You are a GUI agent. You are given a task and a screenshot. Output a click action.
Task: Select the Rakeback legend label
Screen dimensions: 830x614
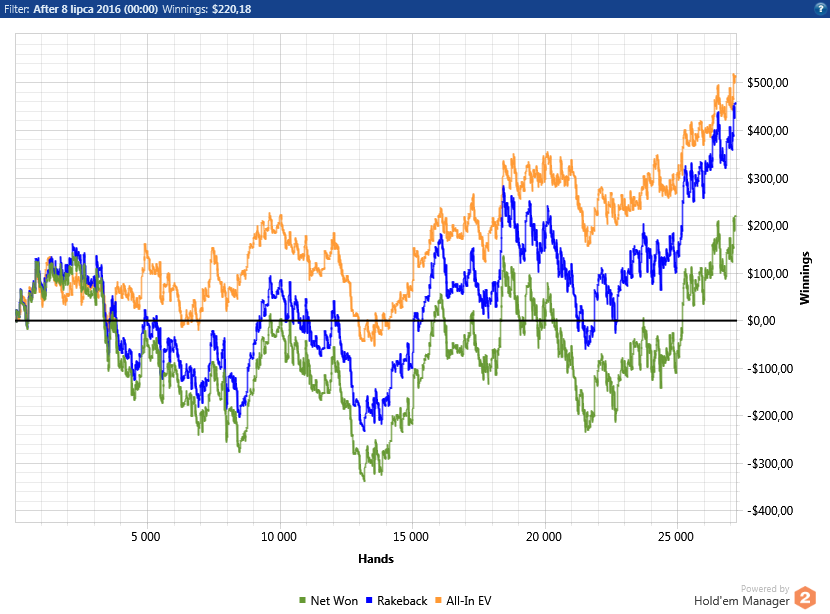point(402,601)
